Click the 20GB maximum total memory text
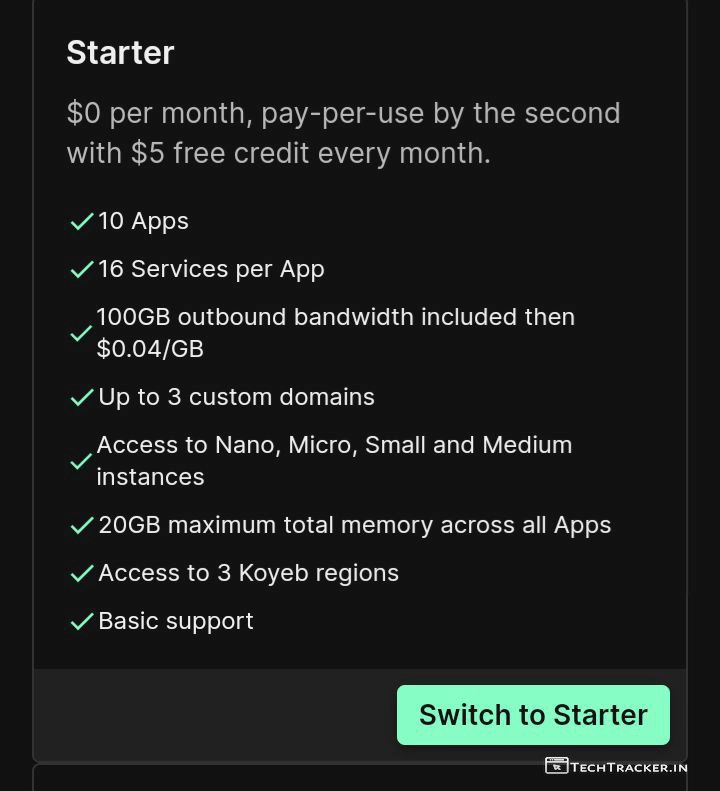The height and width of the screenshot is (791, 720). click(354, 525)
